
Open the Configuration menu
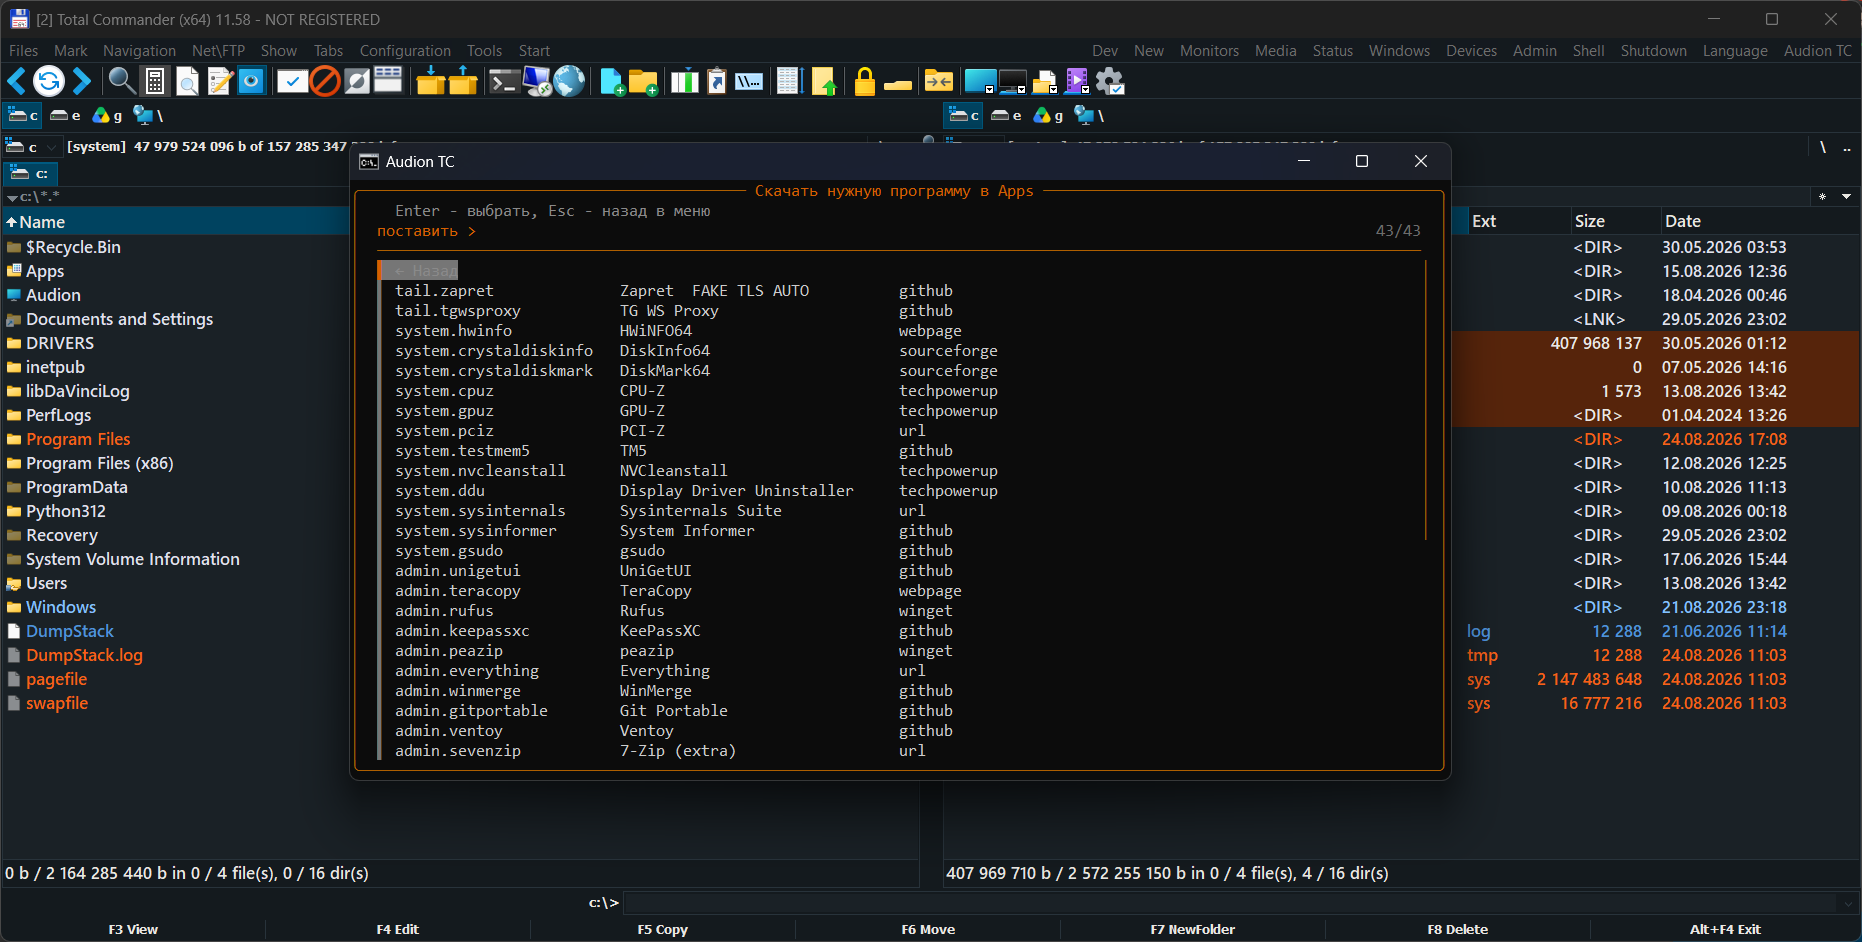pos(405,51)
